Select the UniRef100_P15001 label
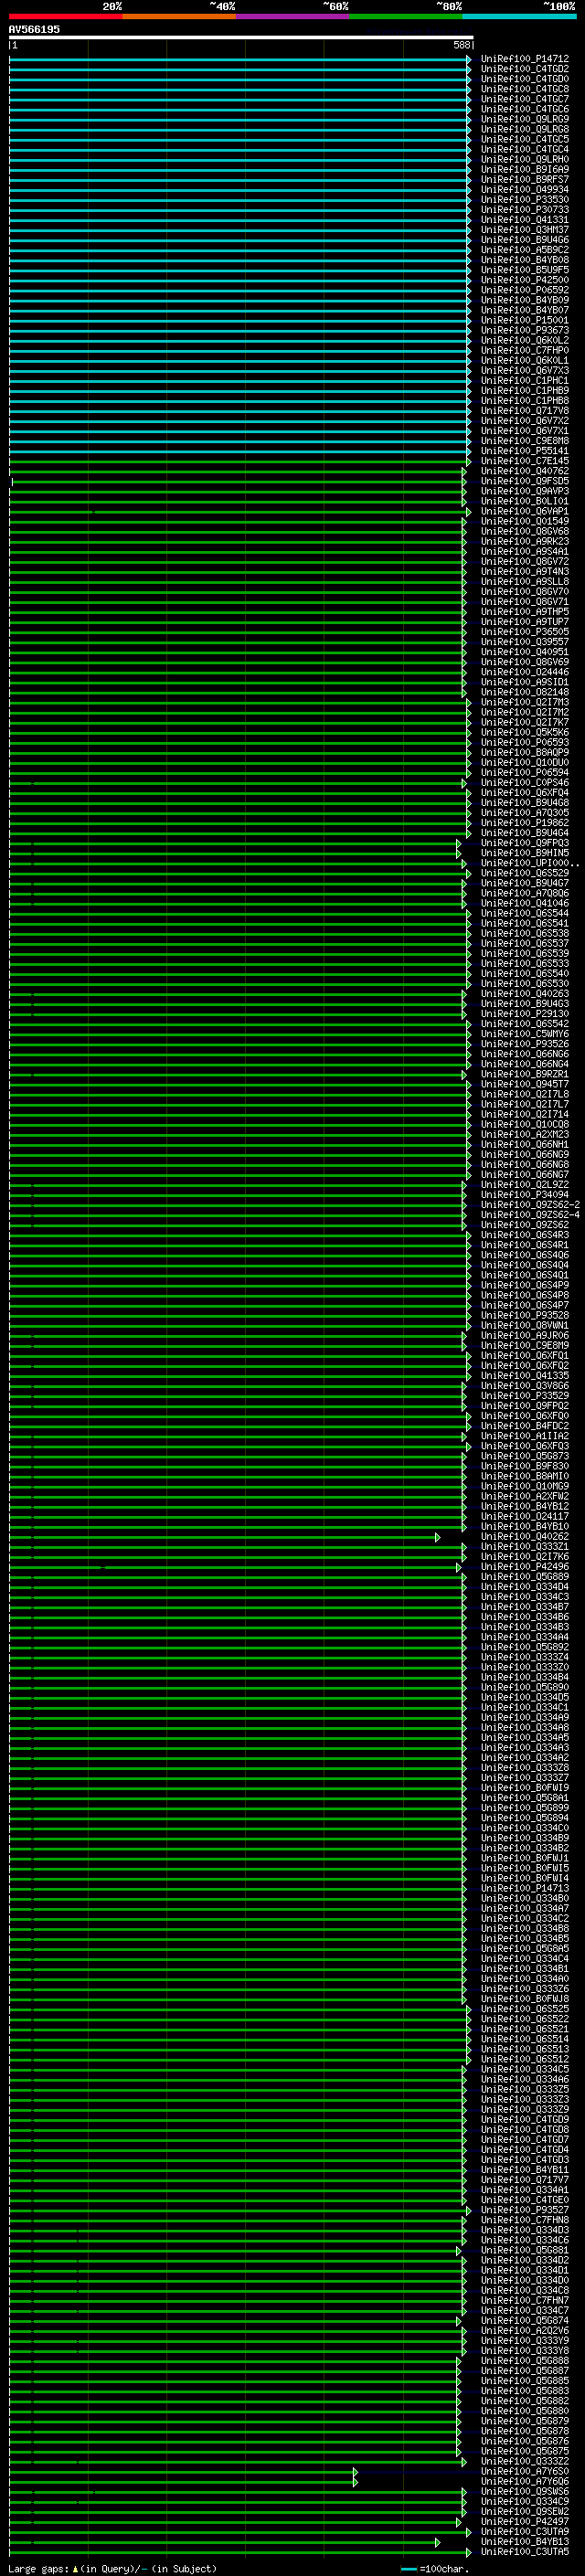This screenshot has height=2576, width=585. click(525, 320)
